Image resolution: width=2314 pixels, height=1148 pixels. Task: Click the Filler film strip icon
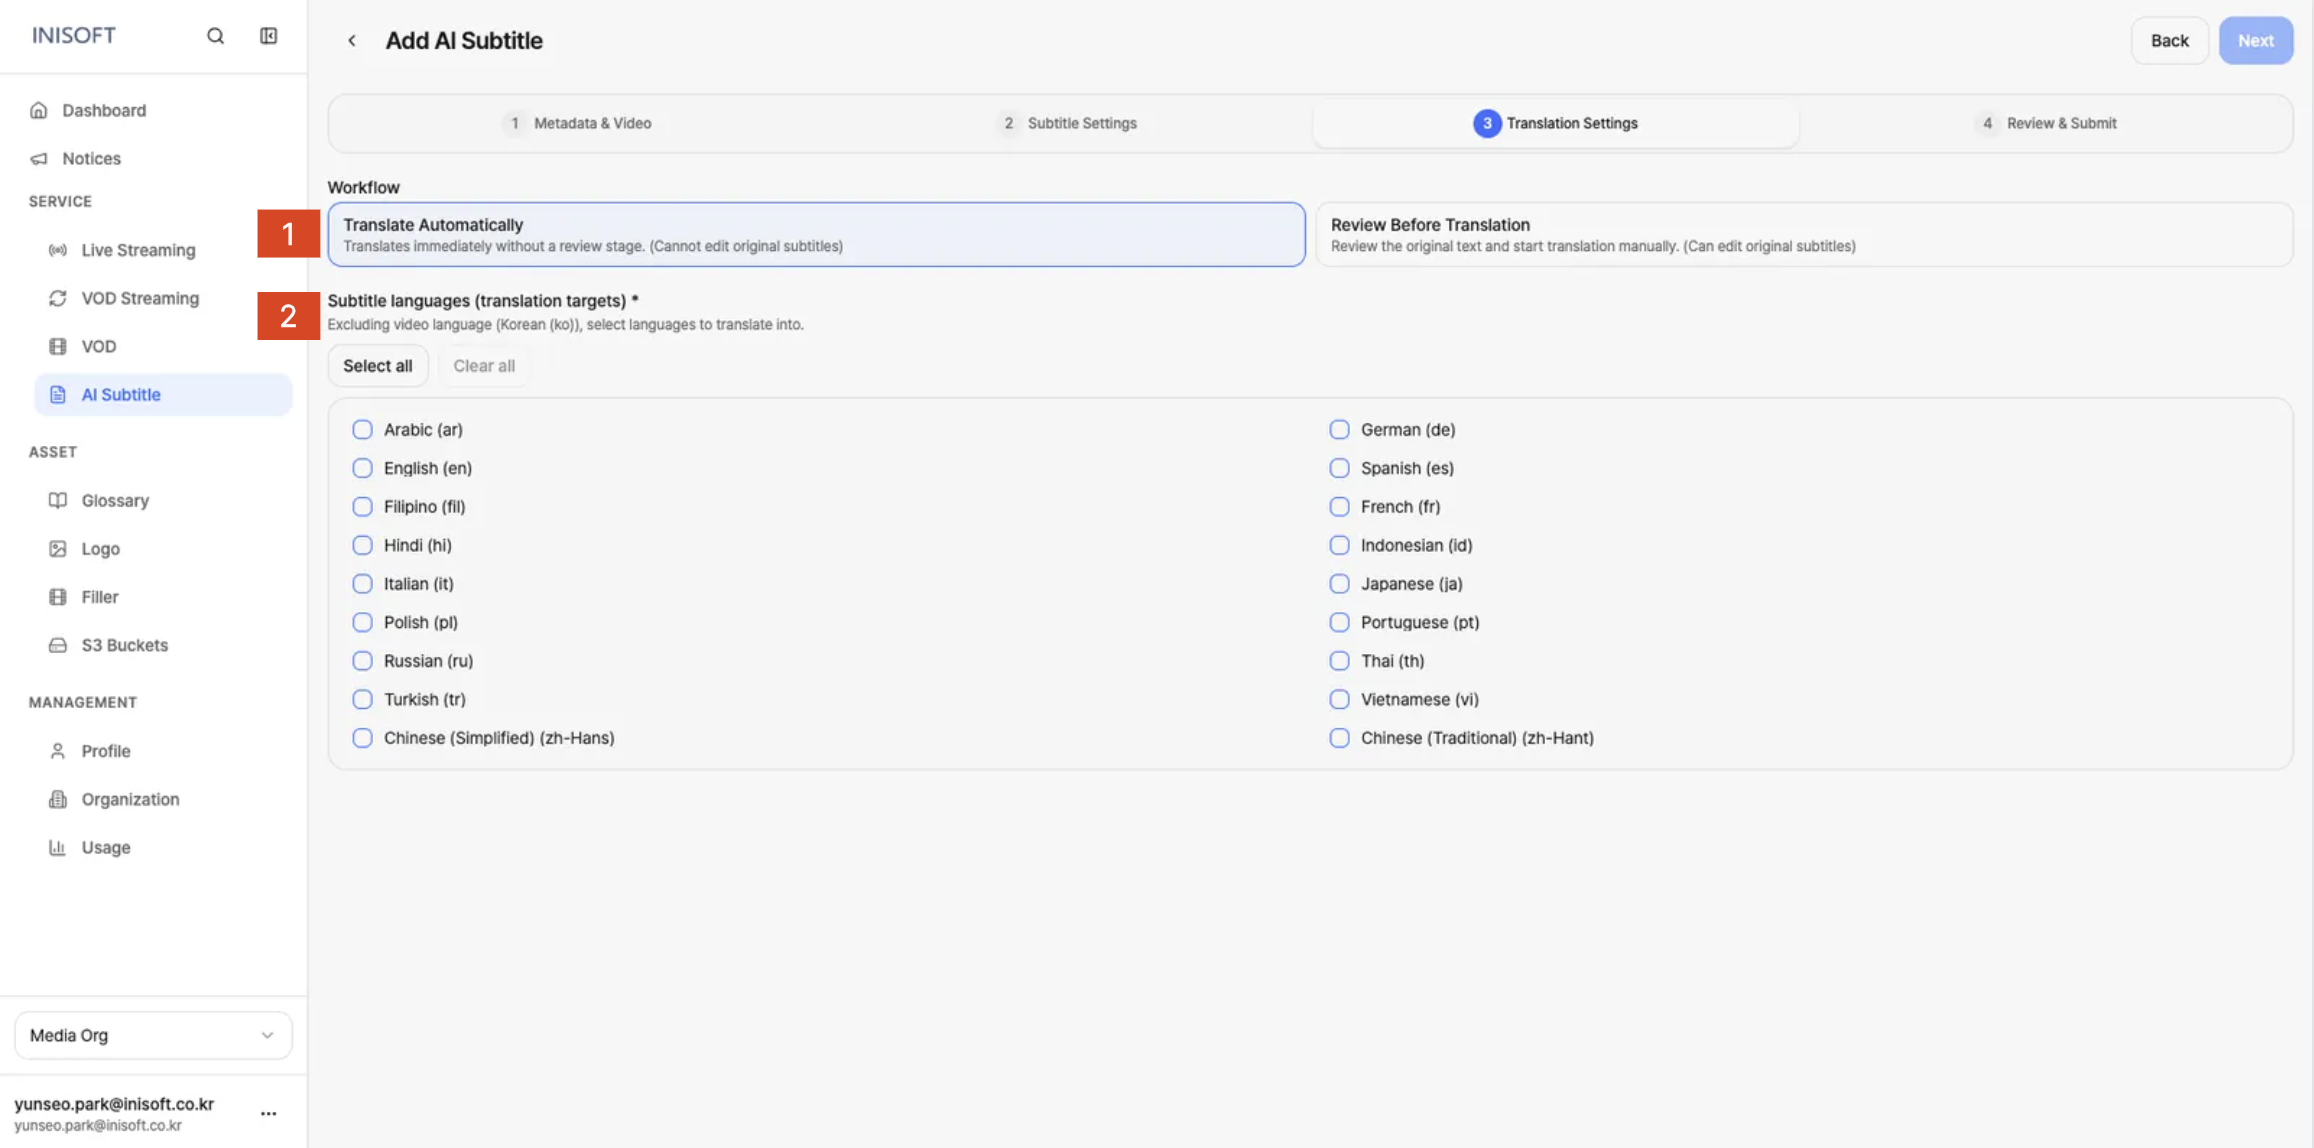tap(58, 596)
